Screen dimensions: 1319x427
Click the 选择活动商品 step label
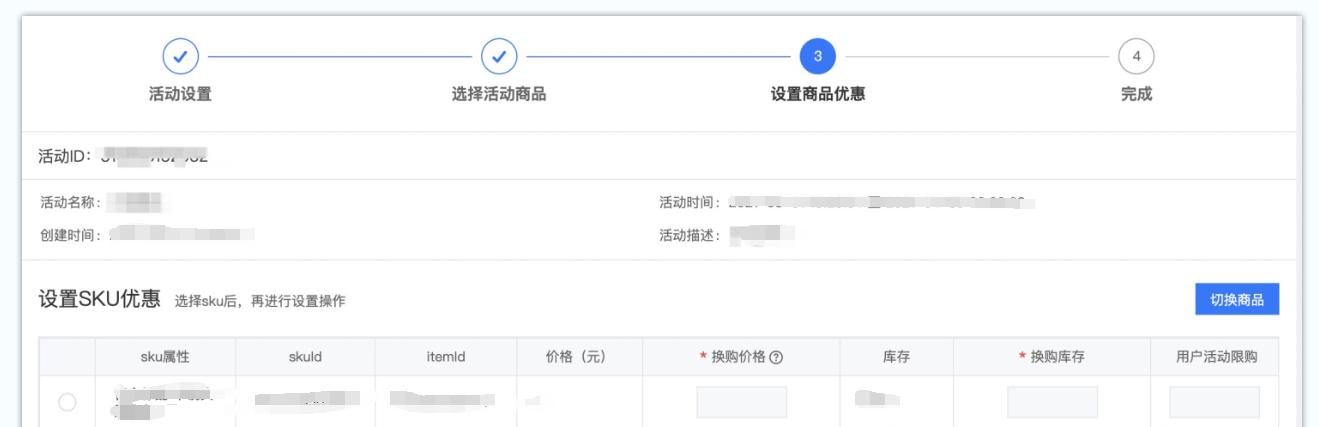point(499,95)
